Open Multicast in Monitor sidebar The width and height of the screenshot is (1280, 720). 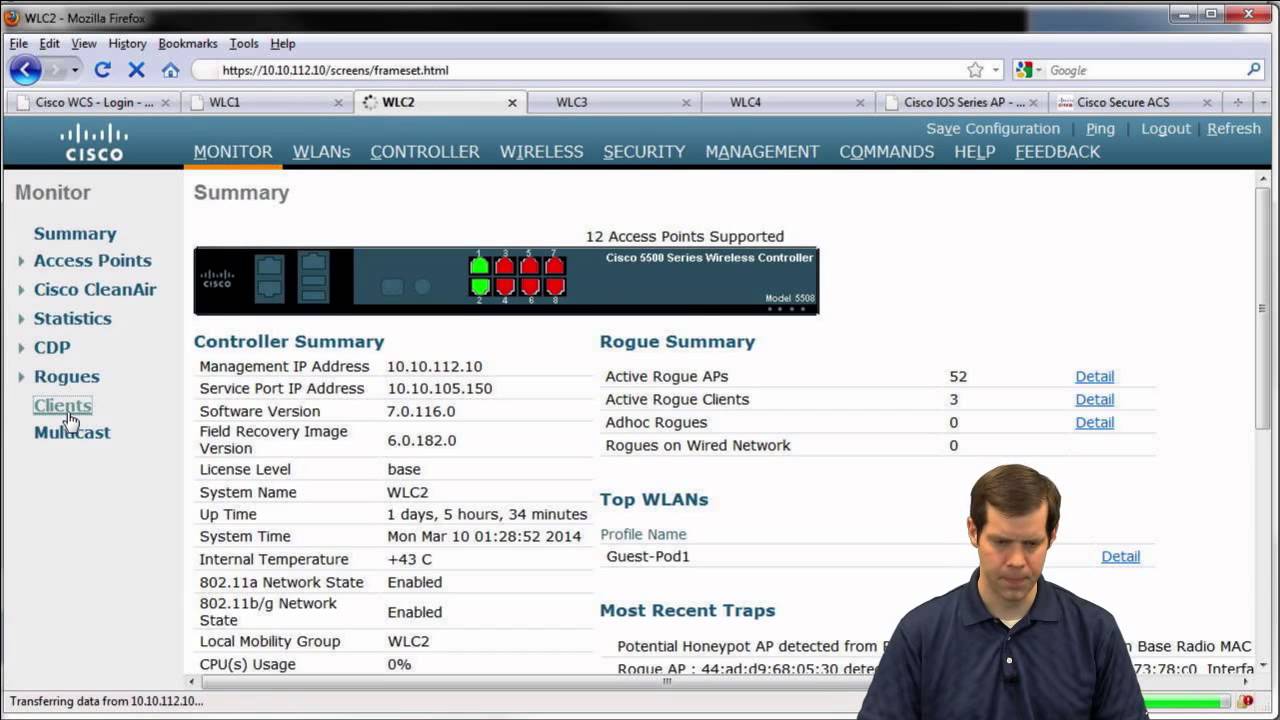pyautogui.click(x=72, y=433)
